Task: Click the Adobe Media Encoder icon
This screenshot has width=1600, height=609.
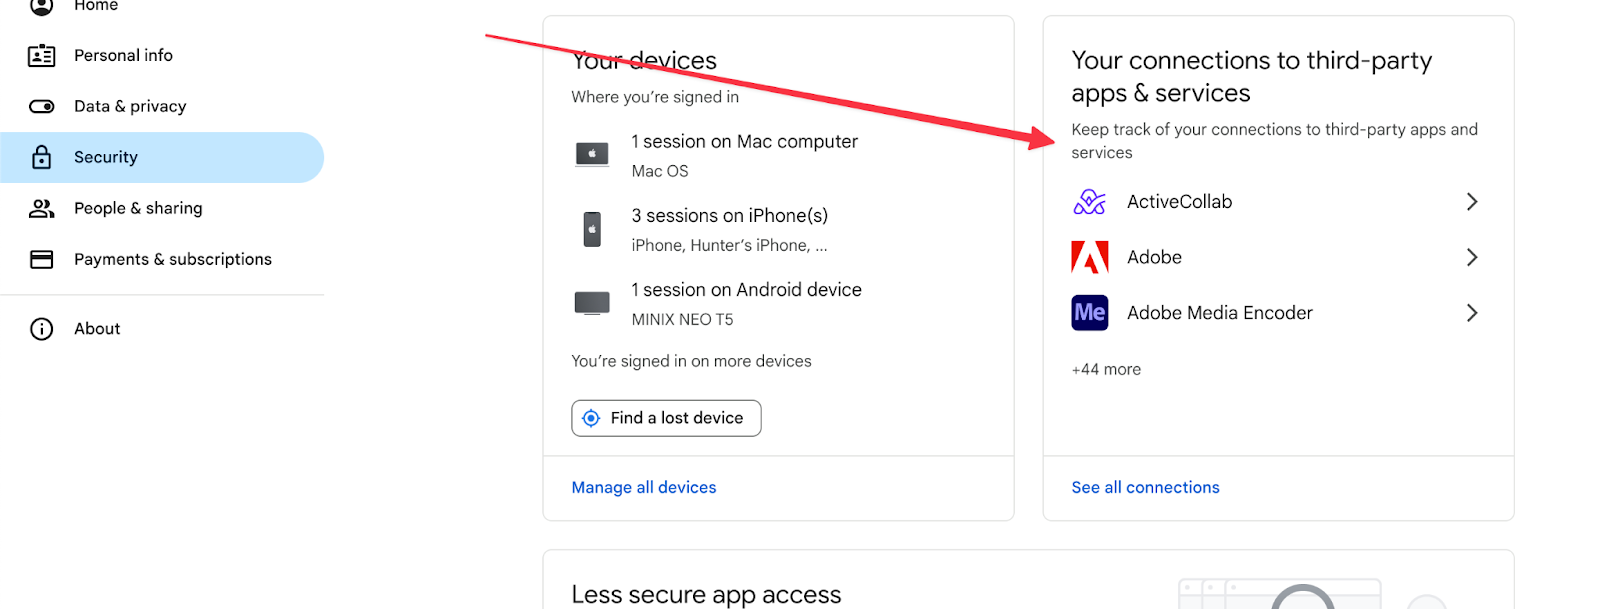Action: [x=1089, y=313]
